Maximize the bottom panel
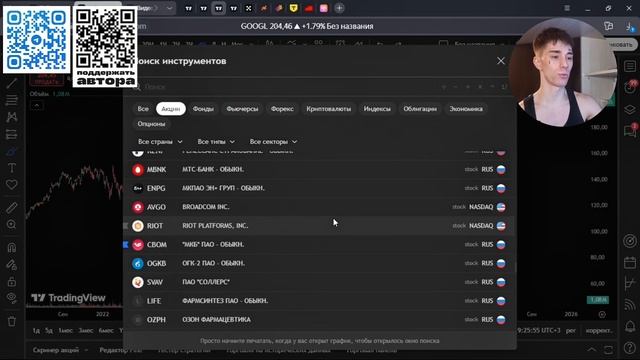Screen dimensions: 640x360 click(x=608, y=350)
